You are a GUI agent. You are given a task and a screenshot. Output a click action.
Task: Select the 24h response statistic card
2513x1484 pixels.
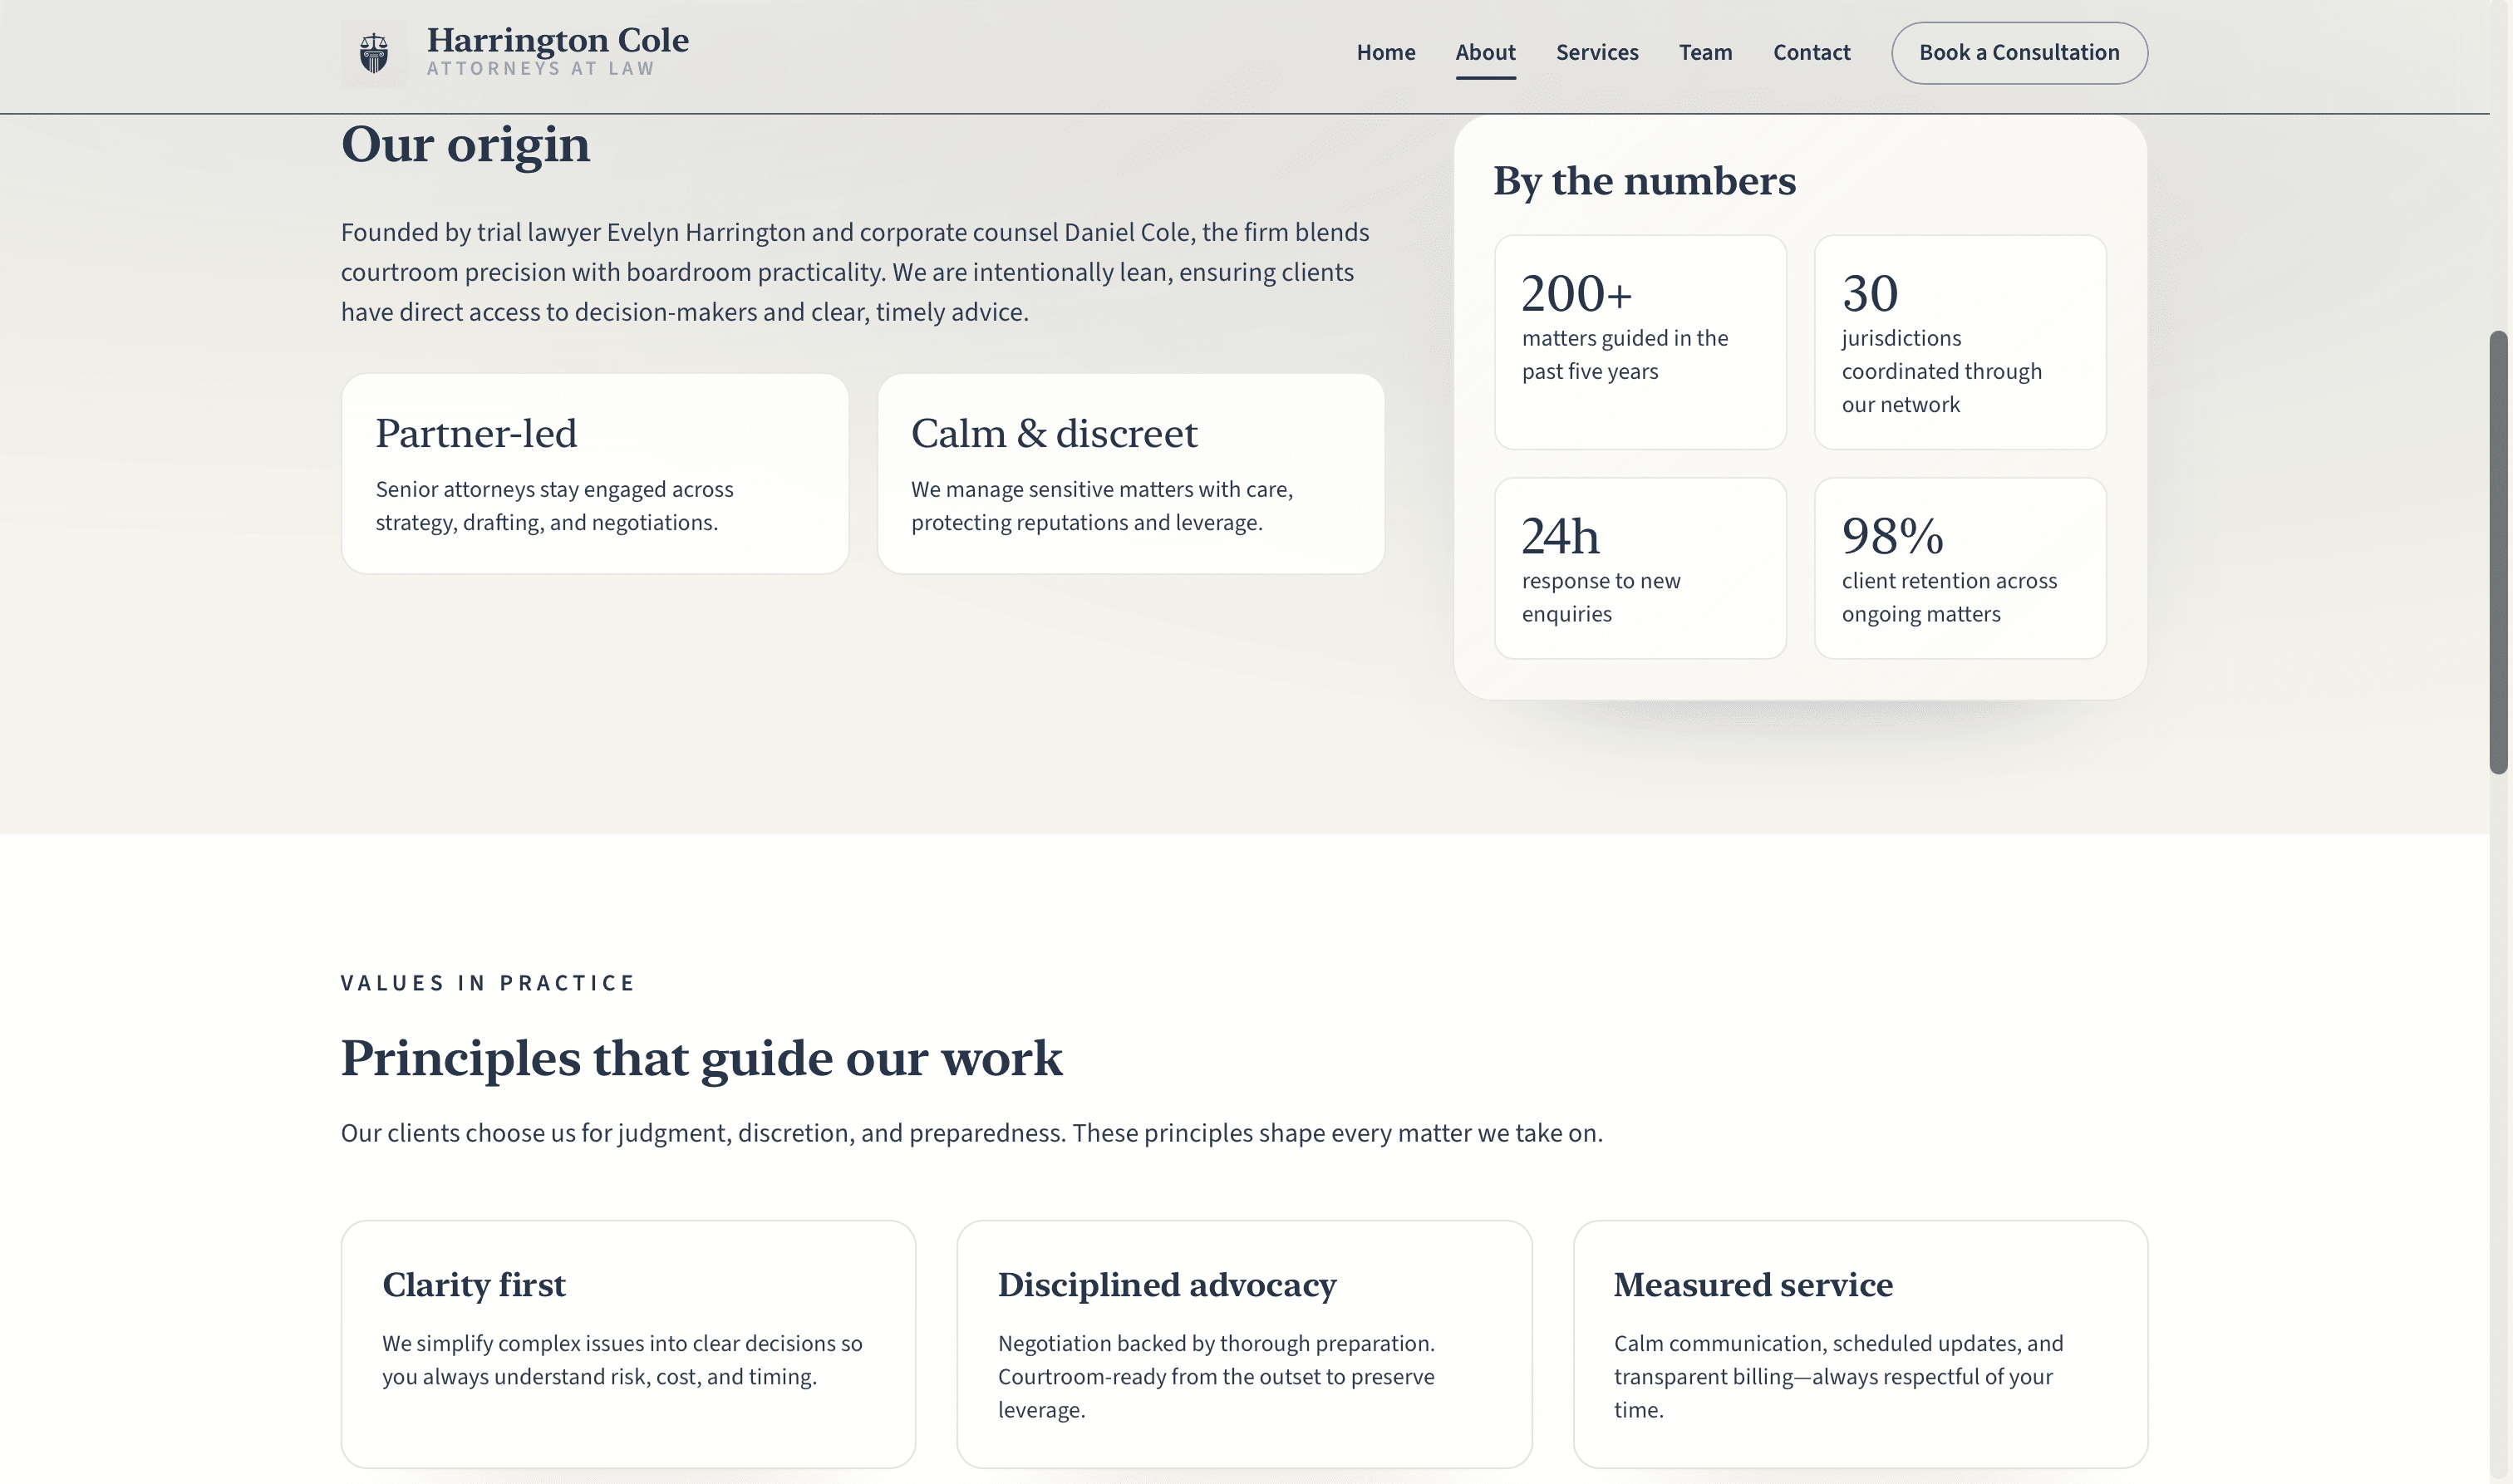(x=1640, y=567)
